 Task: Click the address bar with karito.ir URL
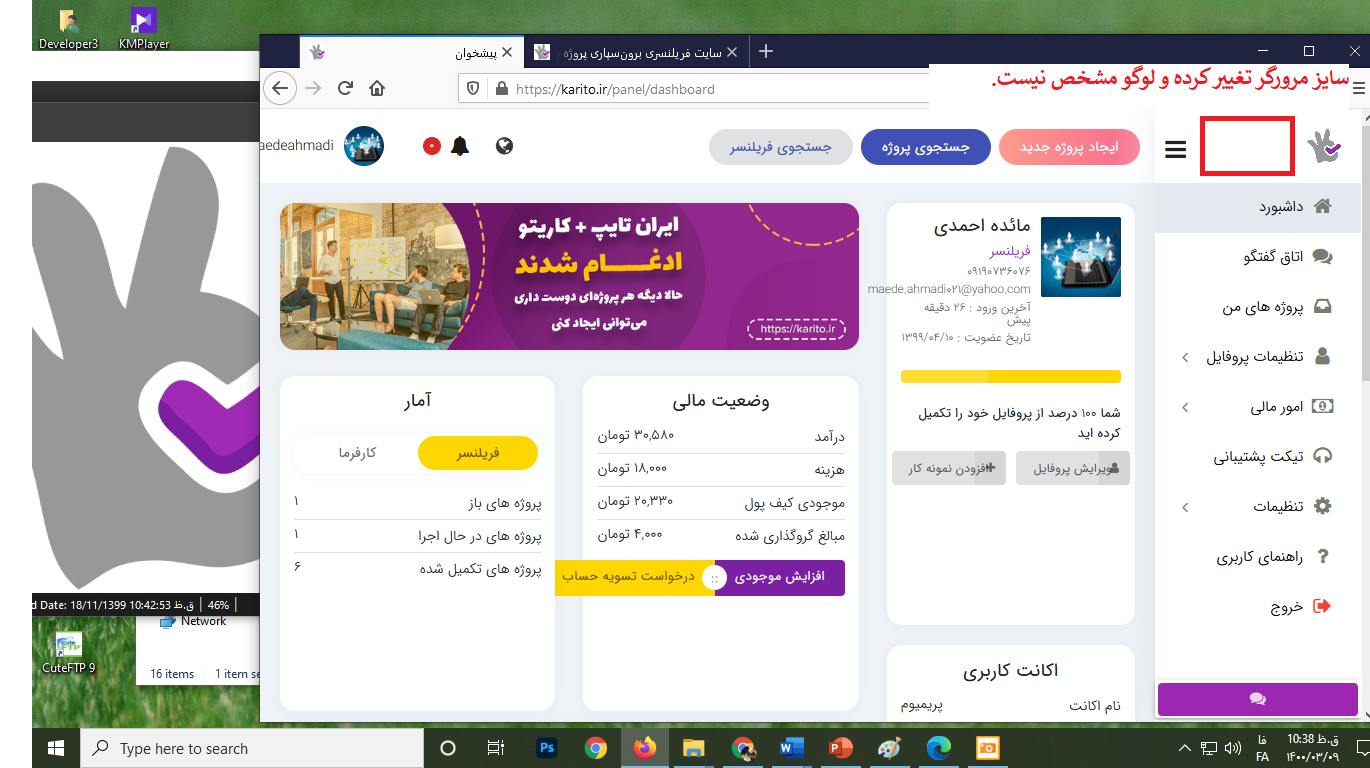pos(693,89)
